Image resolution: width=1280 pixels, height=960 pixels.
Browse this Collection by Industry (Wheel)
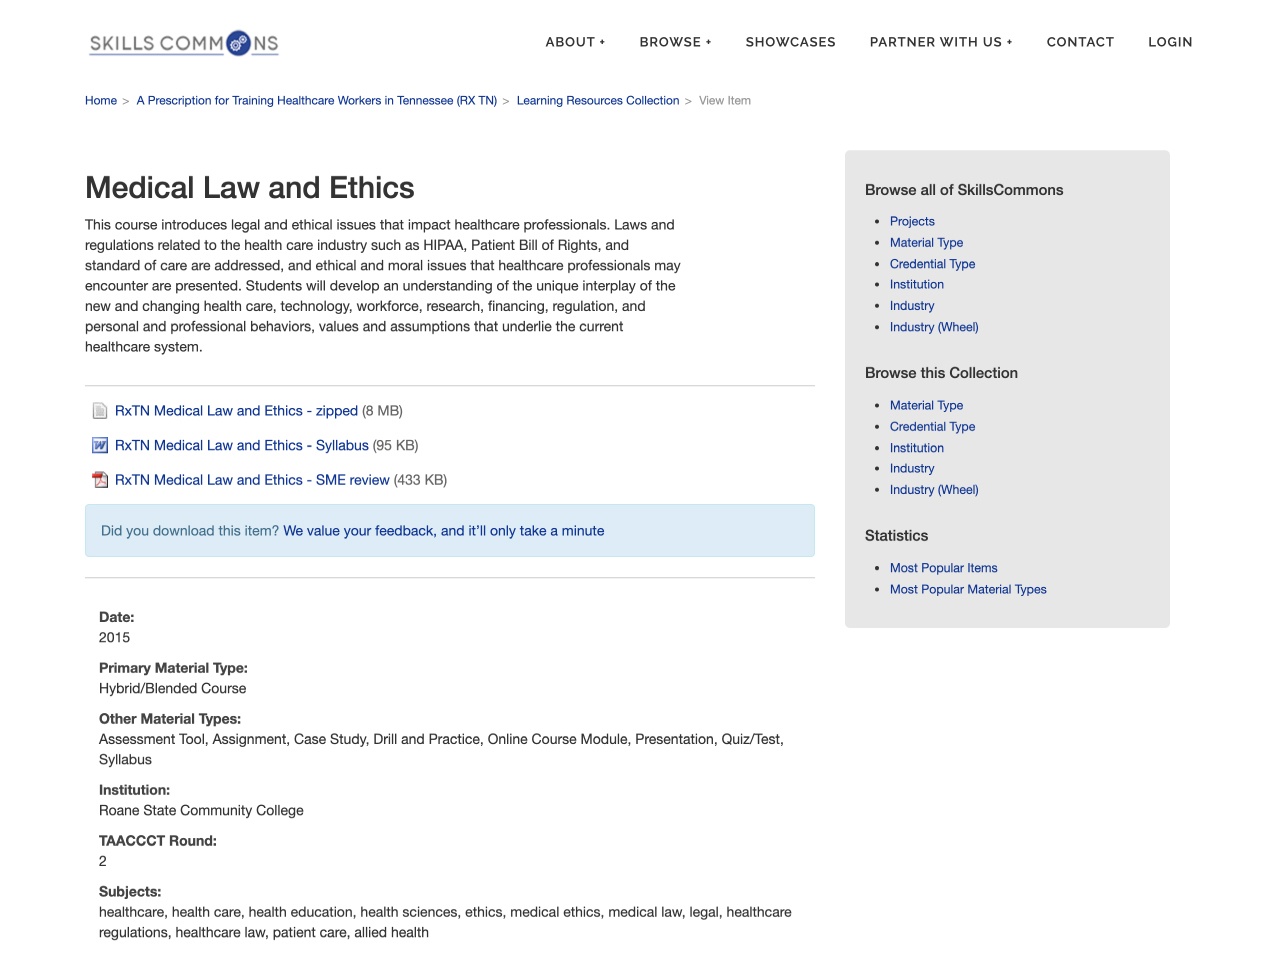point(934,490)
